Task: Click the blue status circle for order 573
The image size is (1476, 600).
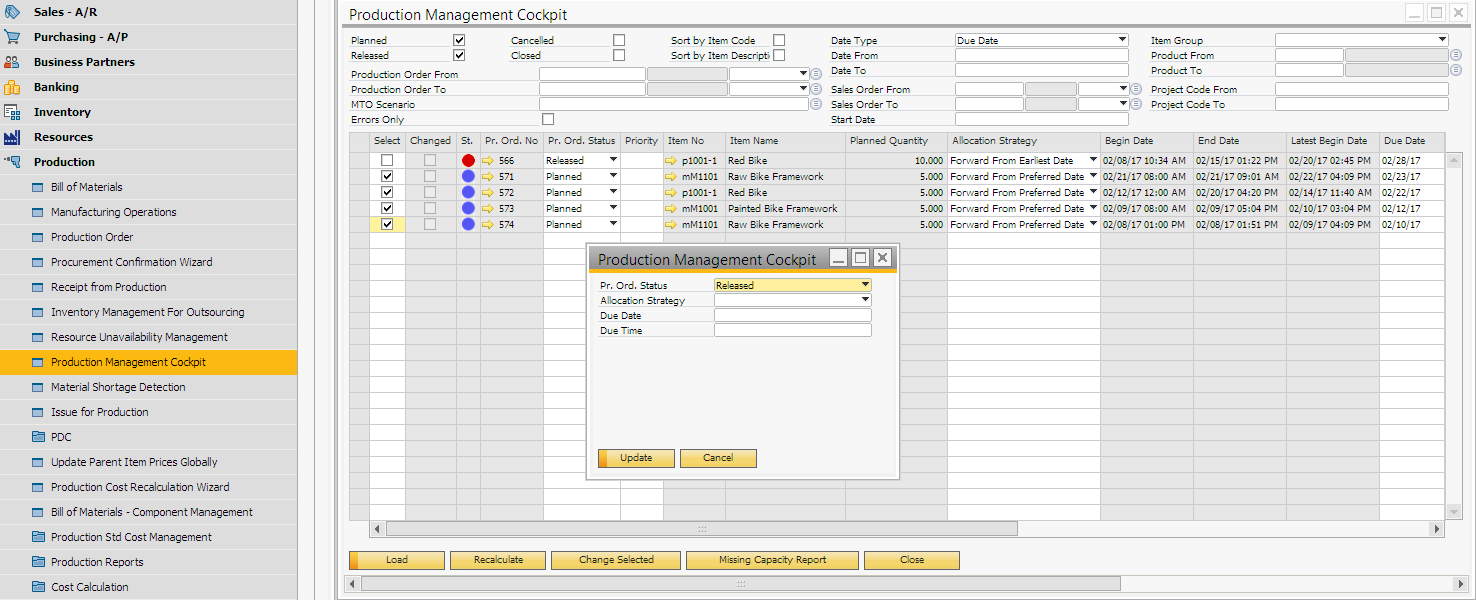Action: [468, 209]
